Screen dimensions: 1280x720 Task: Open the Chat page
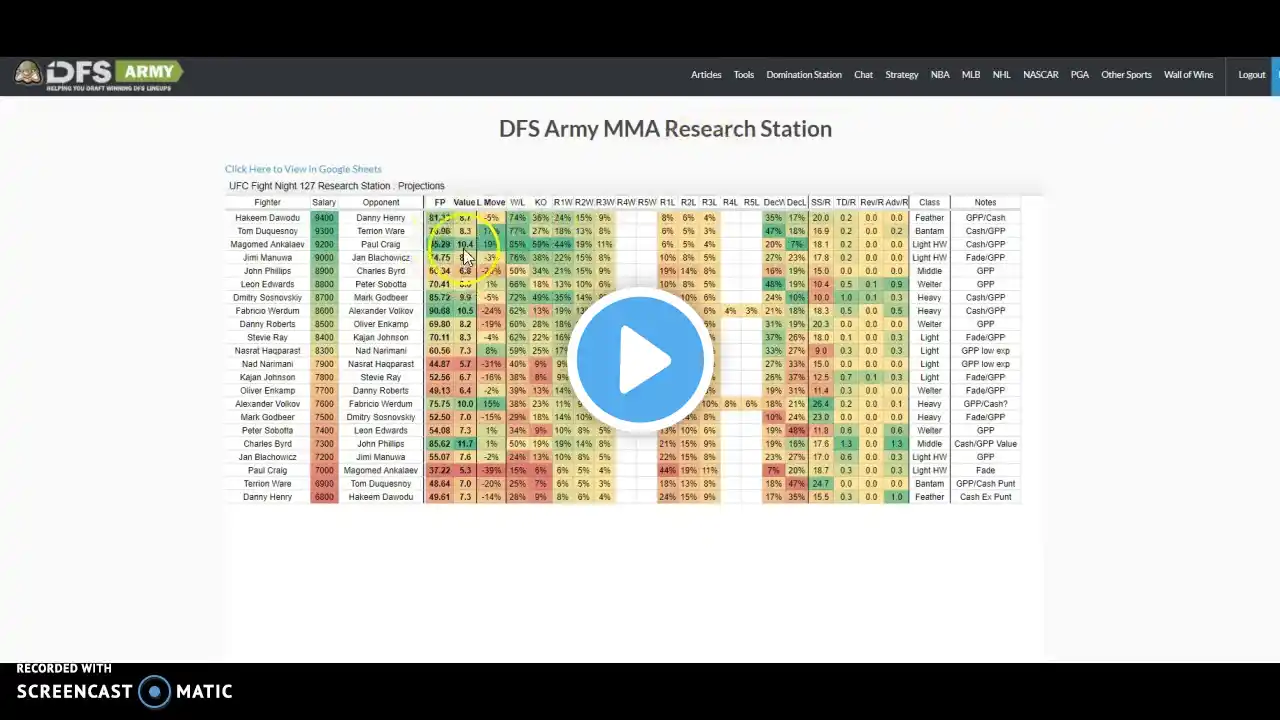coord(863,75)
